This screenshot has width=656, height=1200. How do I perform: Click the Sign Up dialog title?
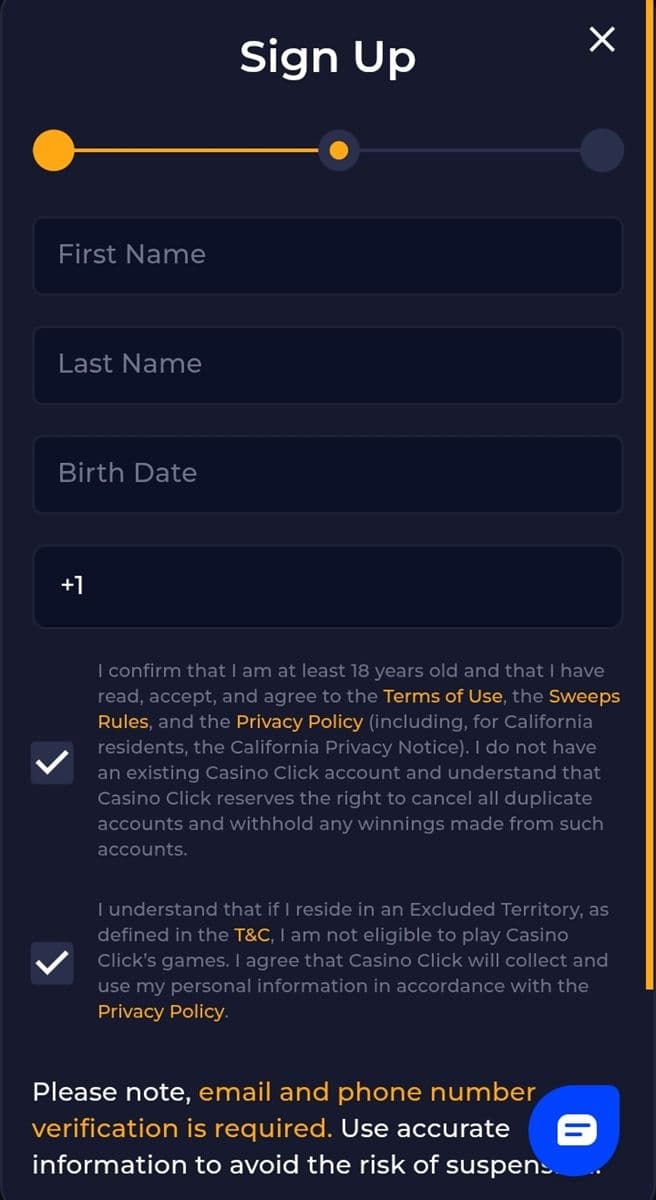pyautogui.click(x=328, y=57)
